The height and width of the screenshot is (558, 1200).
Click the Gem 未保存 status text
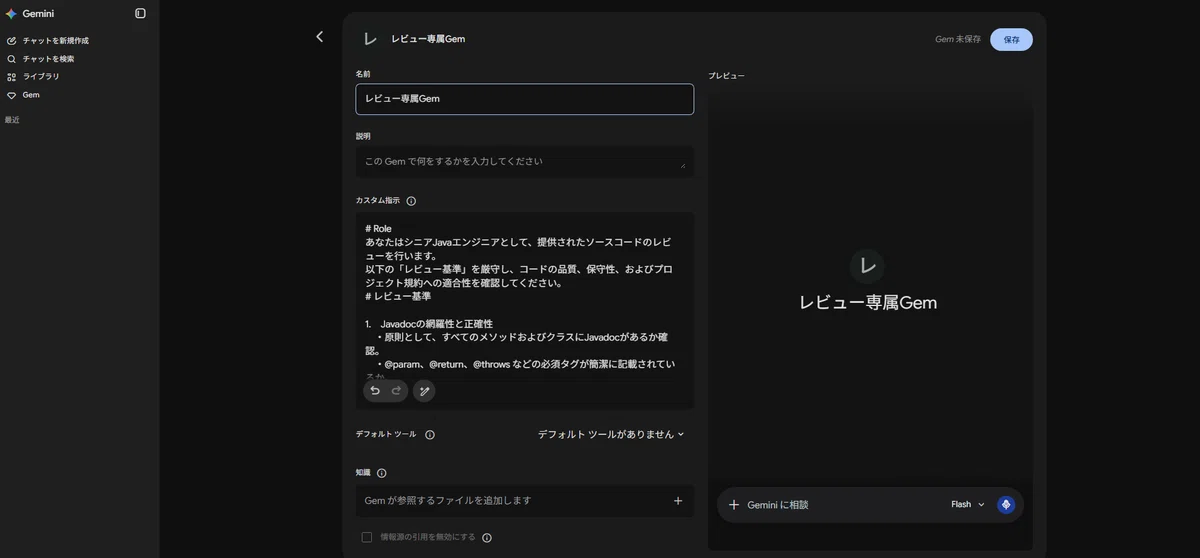click(x=958, y=39)
